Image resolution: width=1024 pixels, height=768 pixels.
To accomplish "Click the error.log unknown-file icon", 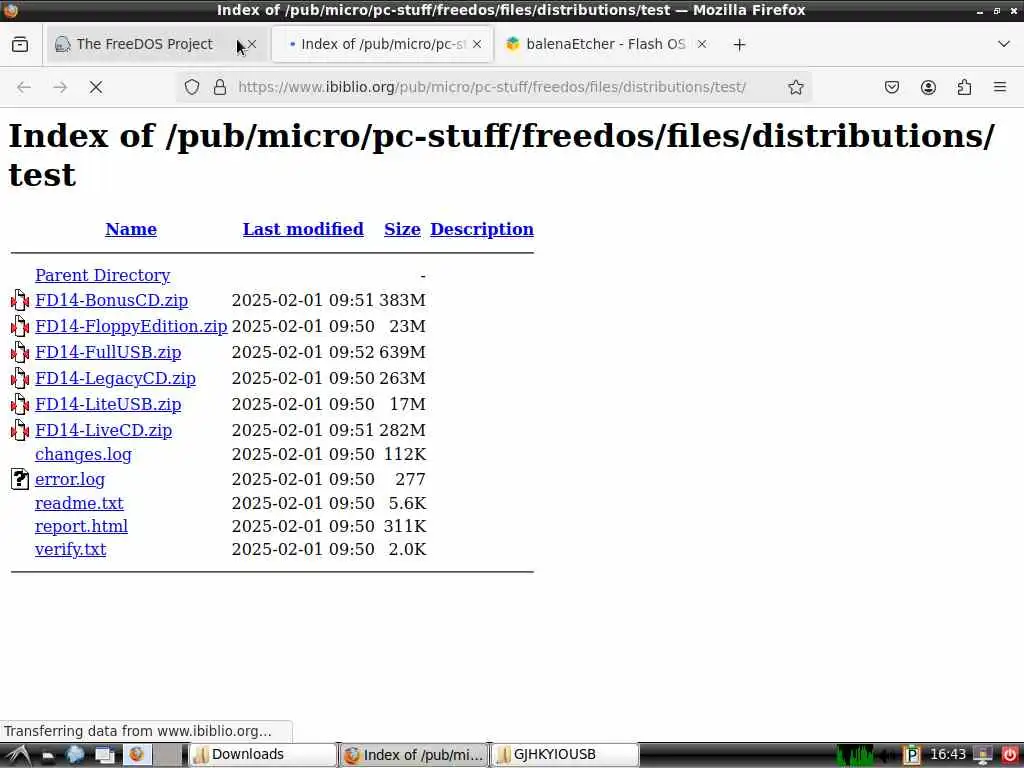I will pyautogui.click(x=20, y=479).
